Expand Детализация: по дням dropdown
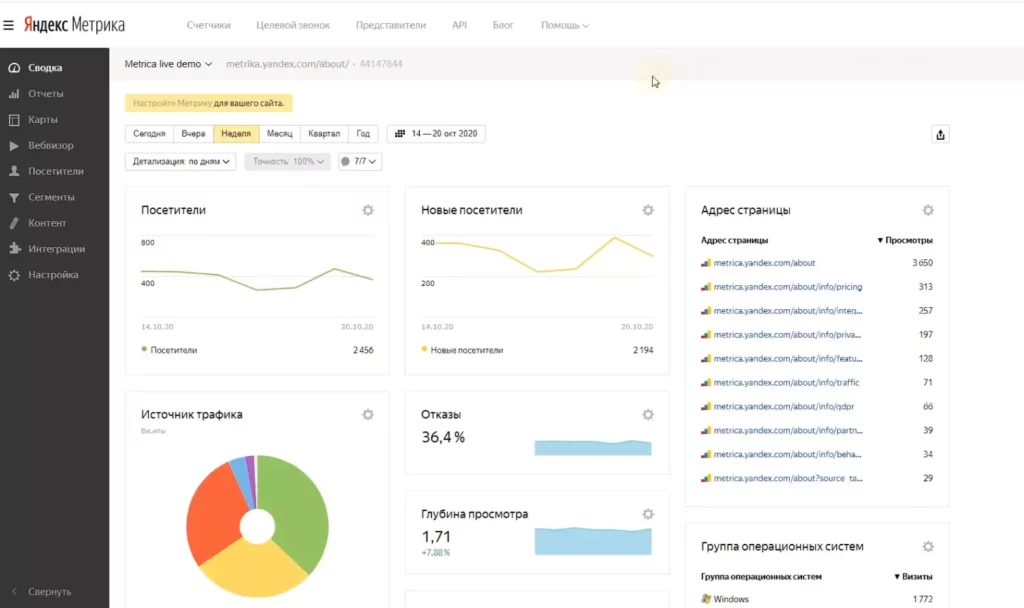Image resolution: width=1024 pixels, height=608 pixels. coord(180,161)
